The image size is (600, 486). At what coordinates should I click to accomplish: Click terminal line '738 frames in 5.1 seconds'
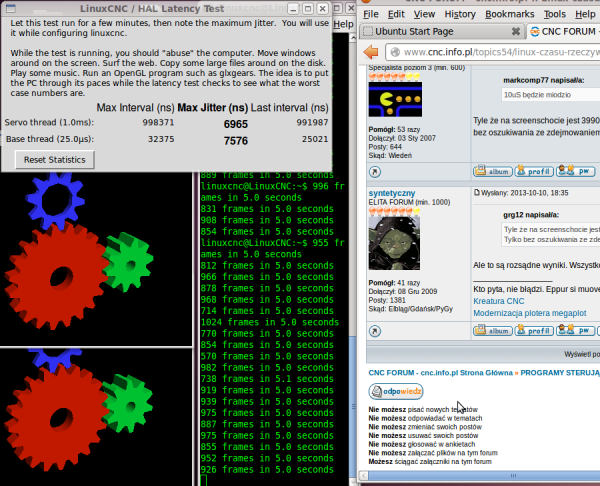267,379
